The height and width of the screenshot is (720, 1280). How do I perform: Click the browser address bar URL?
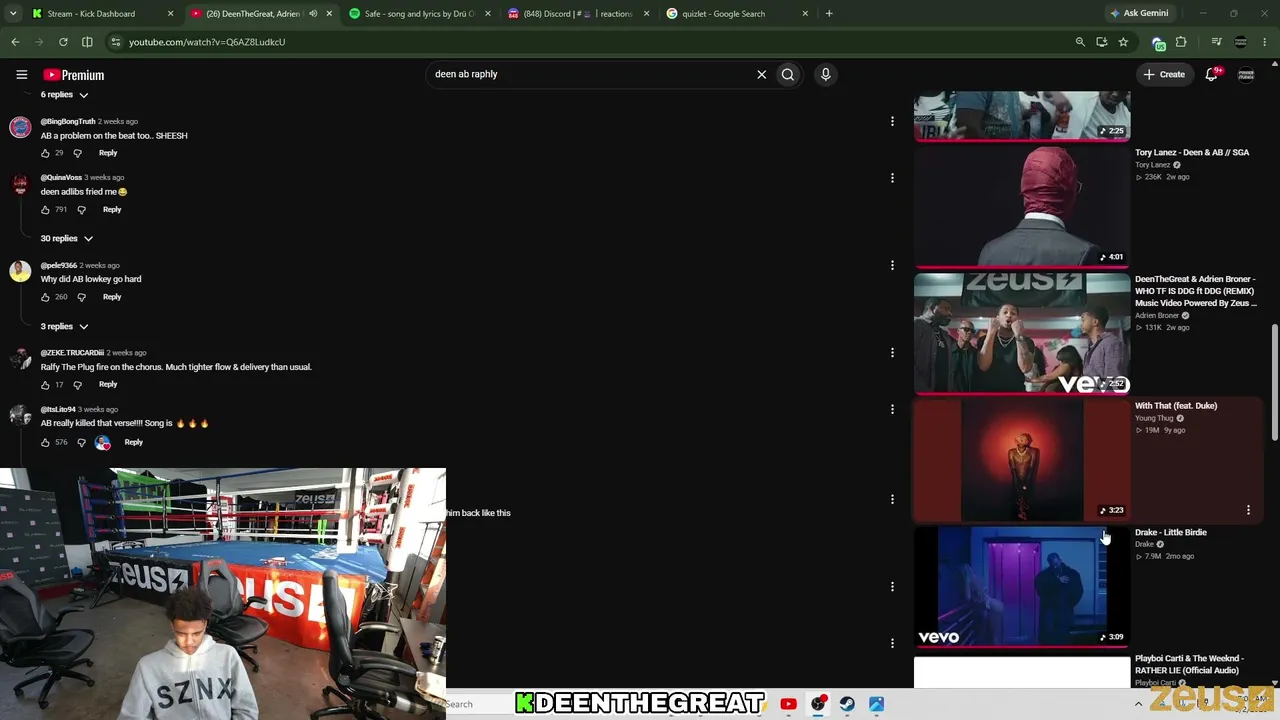pyautogui.click(x=207, y=42)
